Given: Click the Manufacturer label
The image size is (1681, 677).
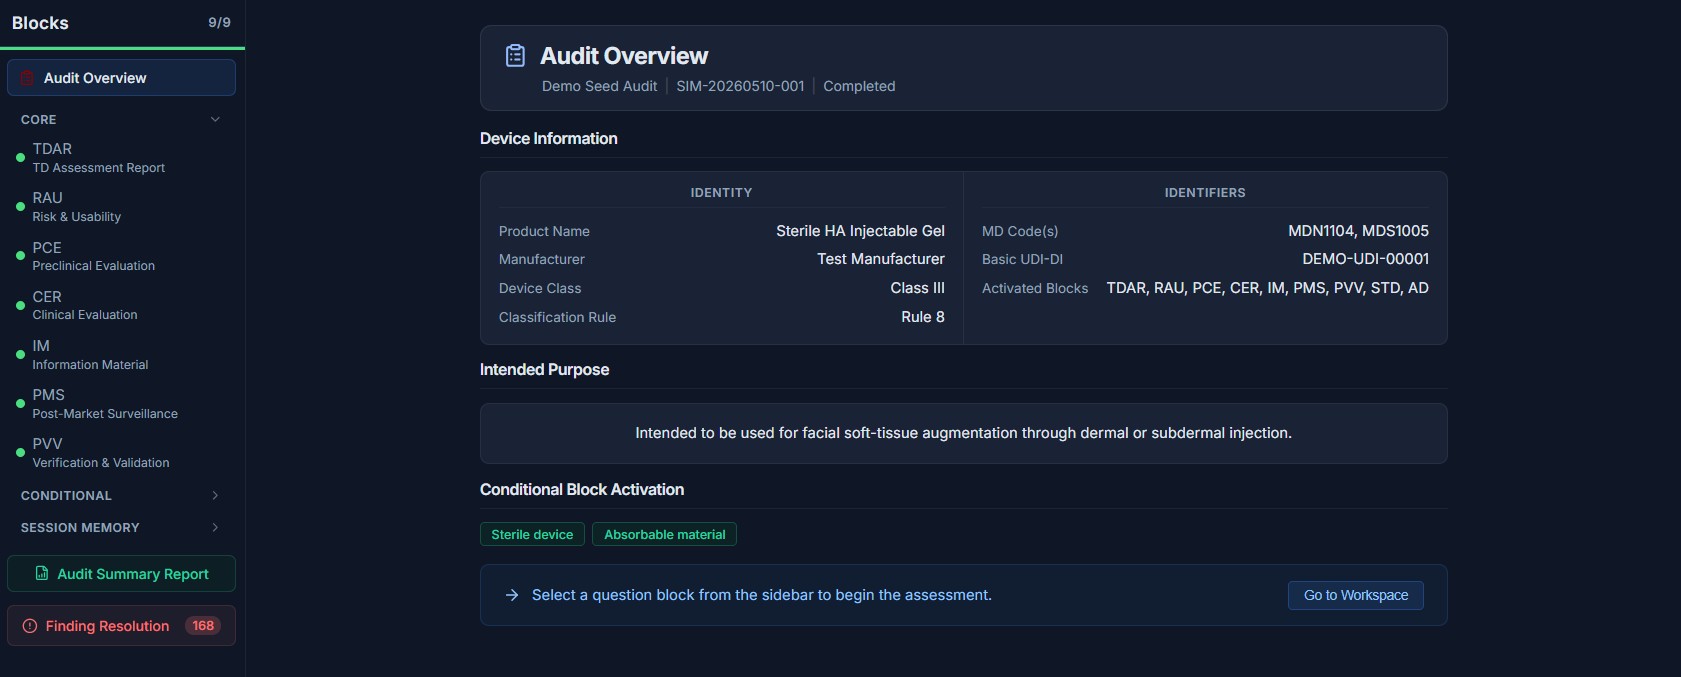Looking at the screenshot, I should (541, 259).
